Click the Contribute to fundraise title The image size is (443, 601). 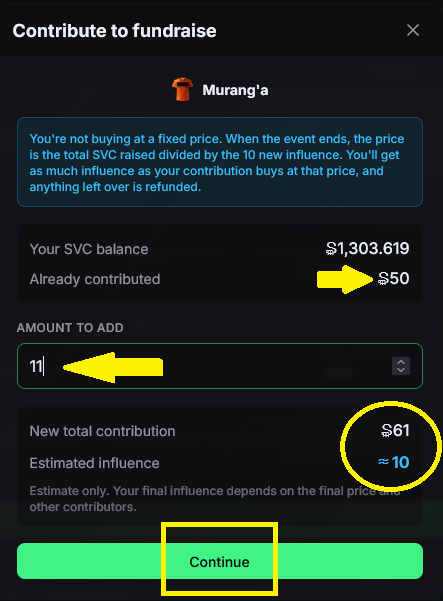coord(114,31)
